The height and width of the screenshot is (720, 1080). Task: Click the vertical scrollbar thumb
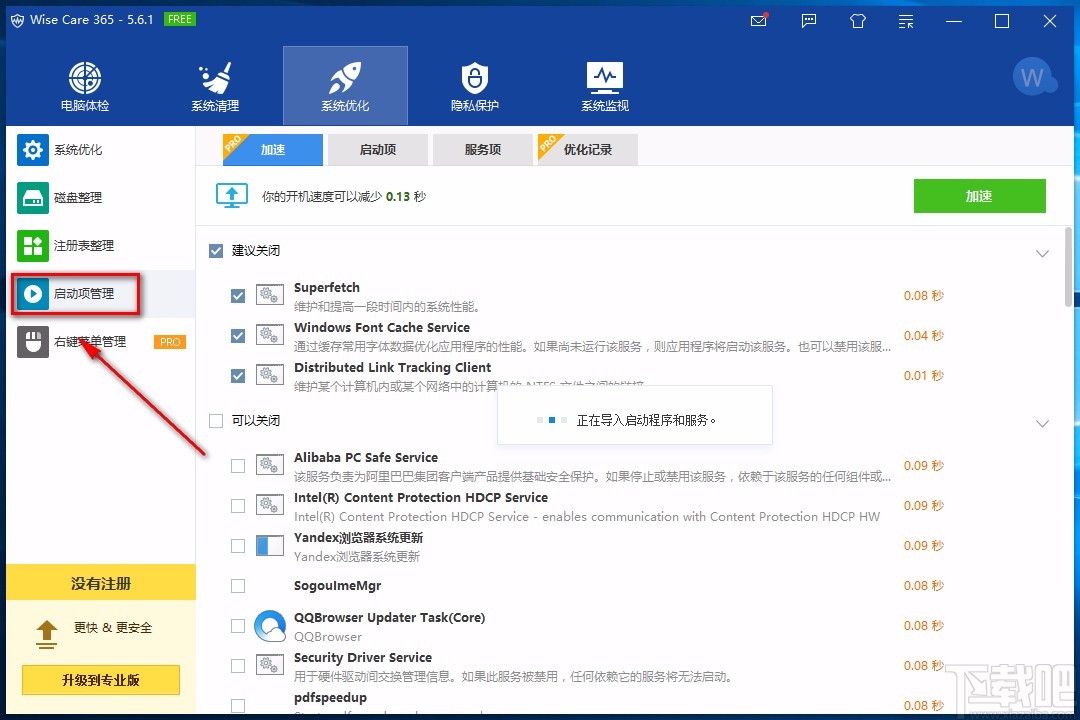click(x=1068, y=267)
